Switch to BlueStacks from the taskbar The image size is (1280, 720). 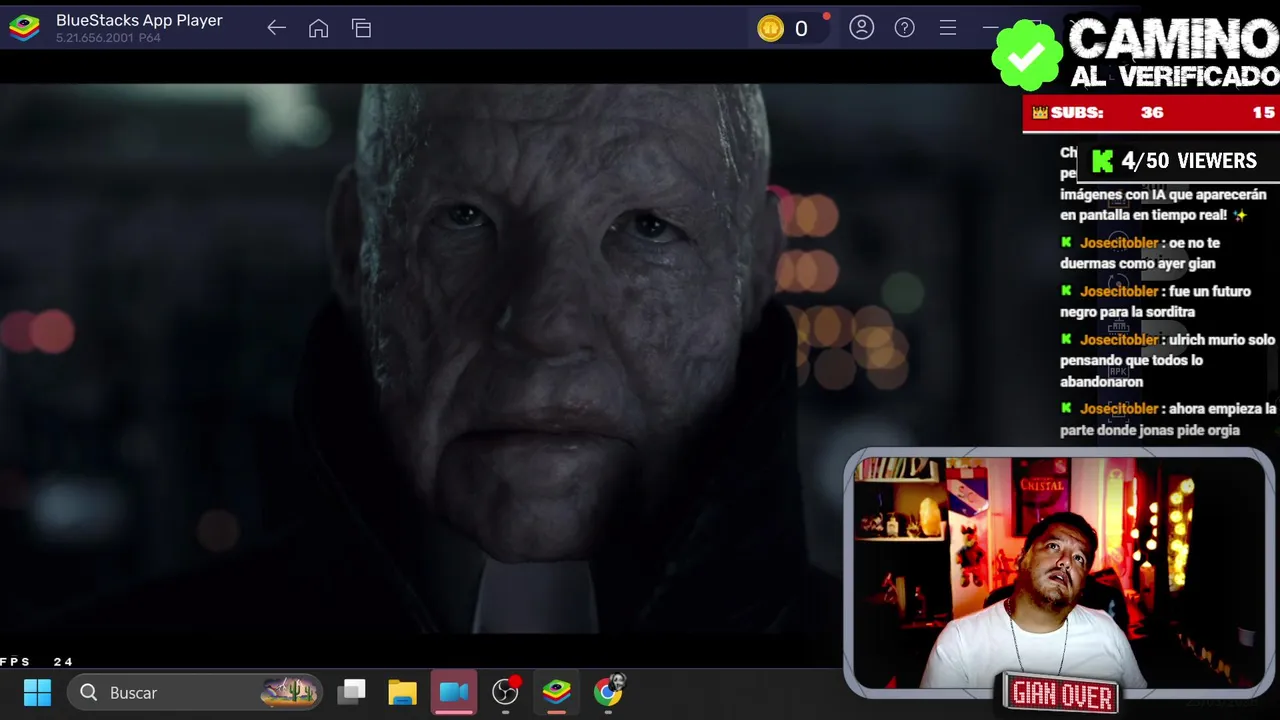(557, 691)
